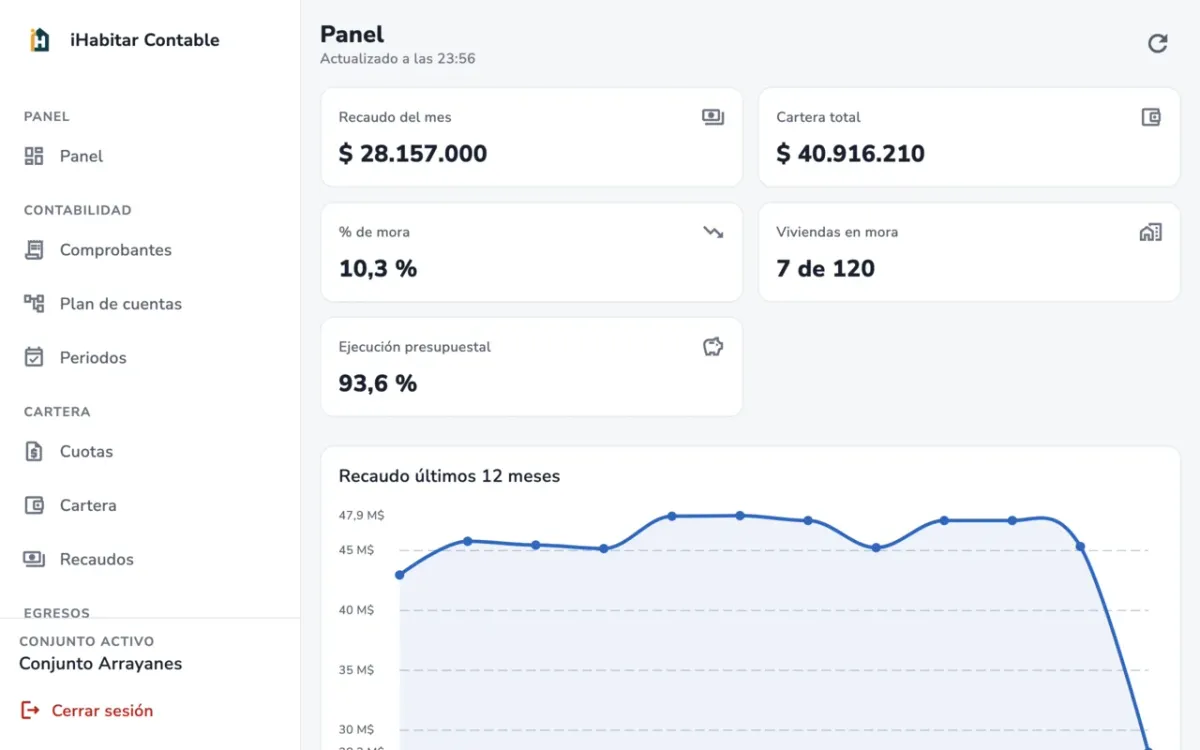Click the value 10,3 %

(378, 269)
